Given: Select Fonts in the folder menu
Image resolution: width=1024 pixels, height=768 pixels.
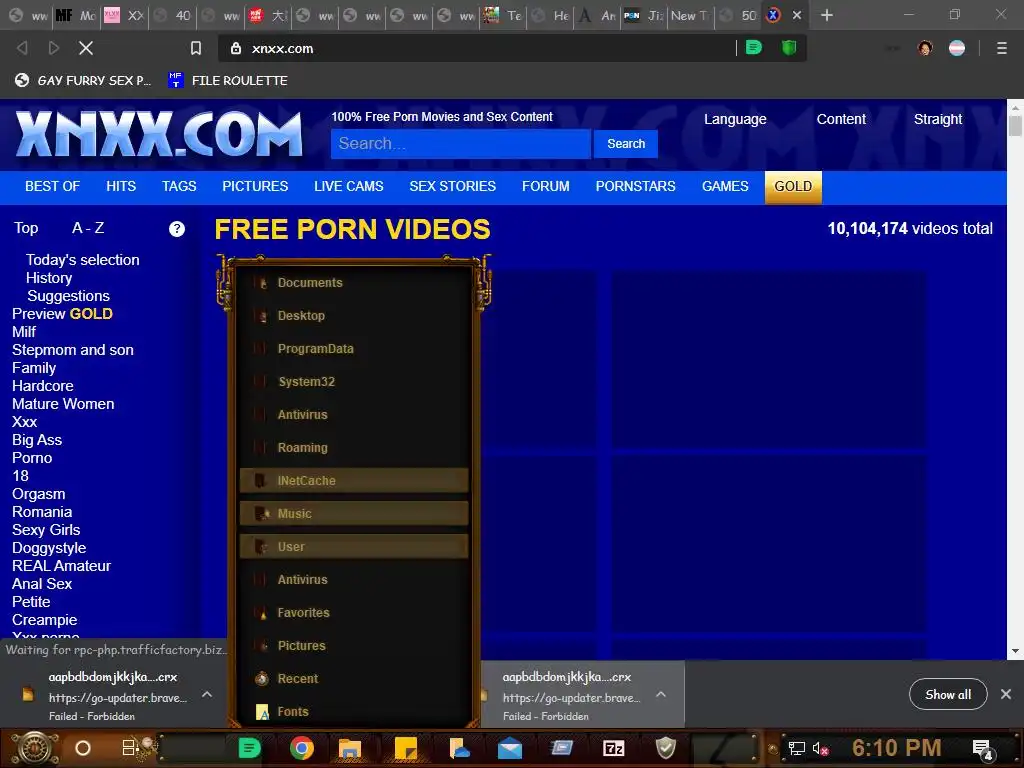Looking at the screenshot, I should (x=354, y=711).
